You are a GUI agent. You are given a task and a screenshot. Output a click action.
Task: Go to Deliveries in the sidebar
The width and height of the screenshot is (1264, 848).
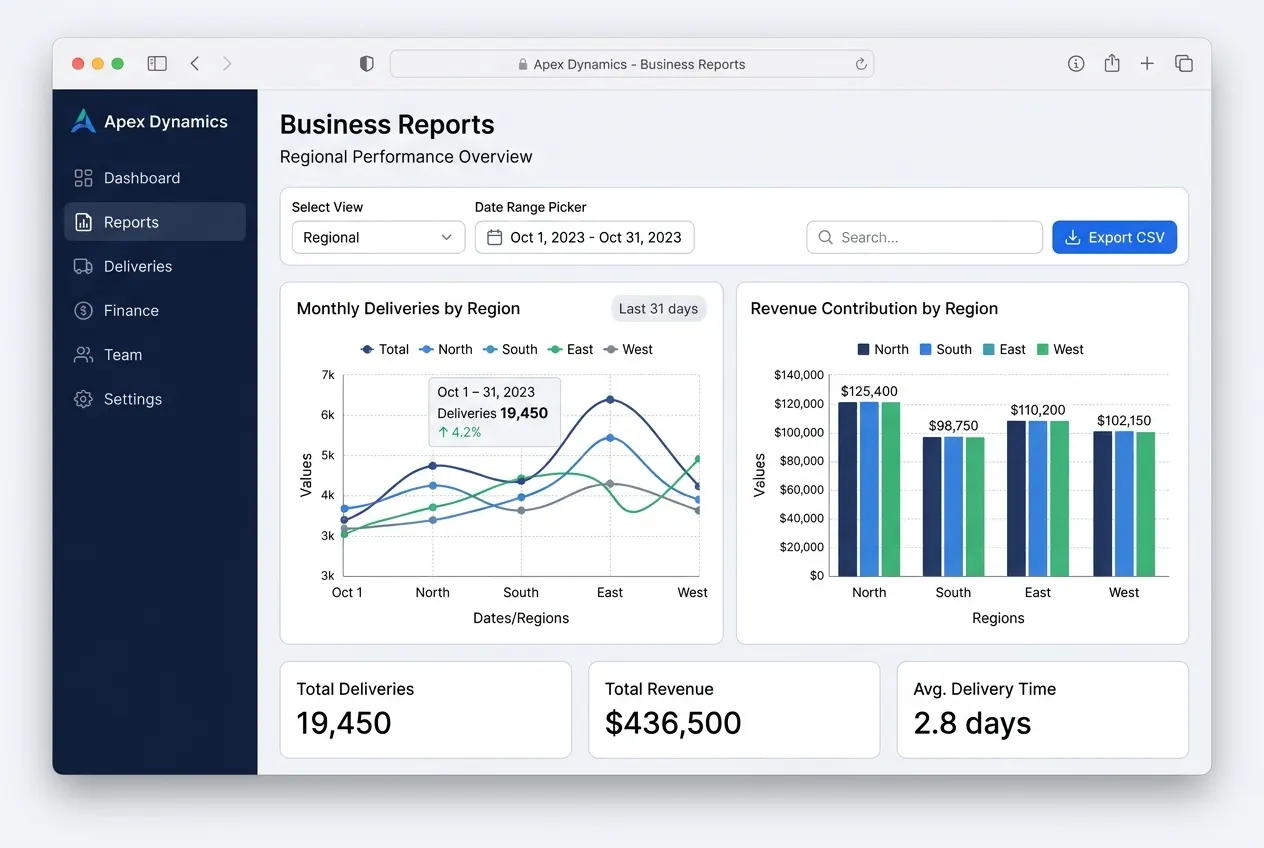tap(155, 266)
